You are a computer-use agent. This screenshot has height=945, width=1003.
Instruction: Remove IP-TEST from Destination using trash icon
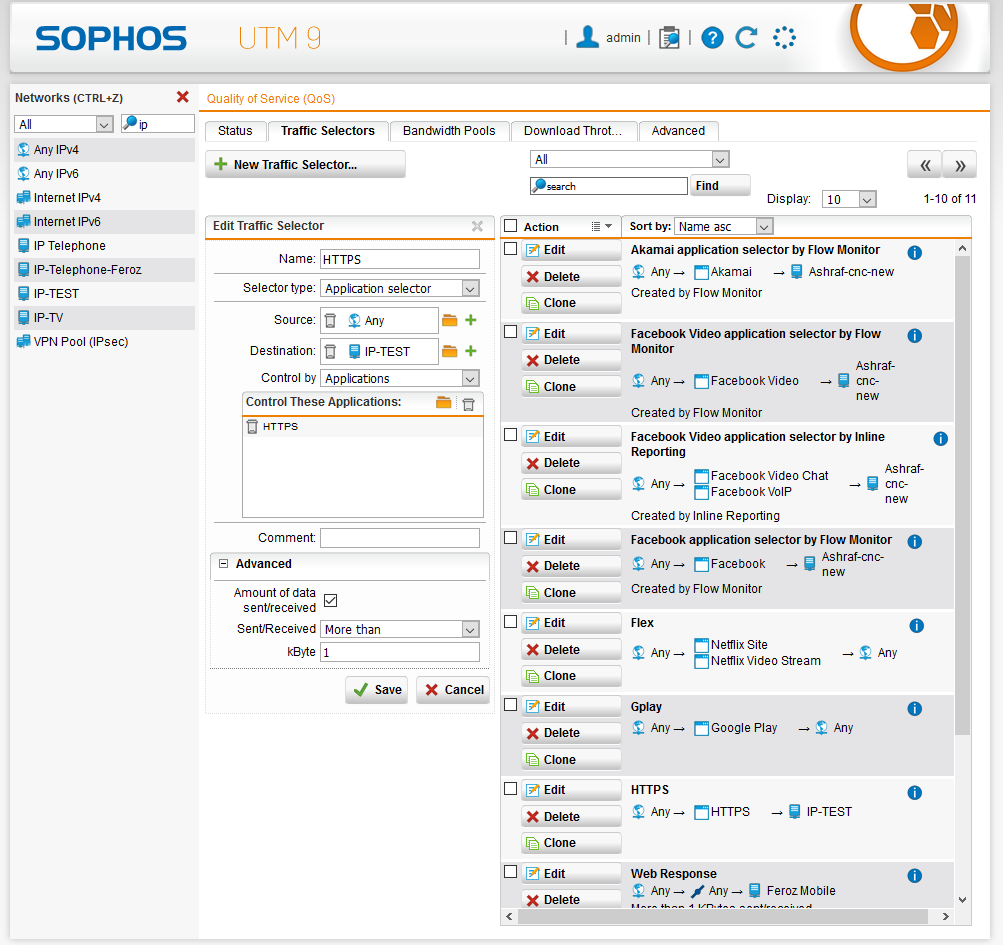coord(330,351)
